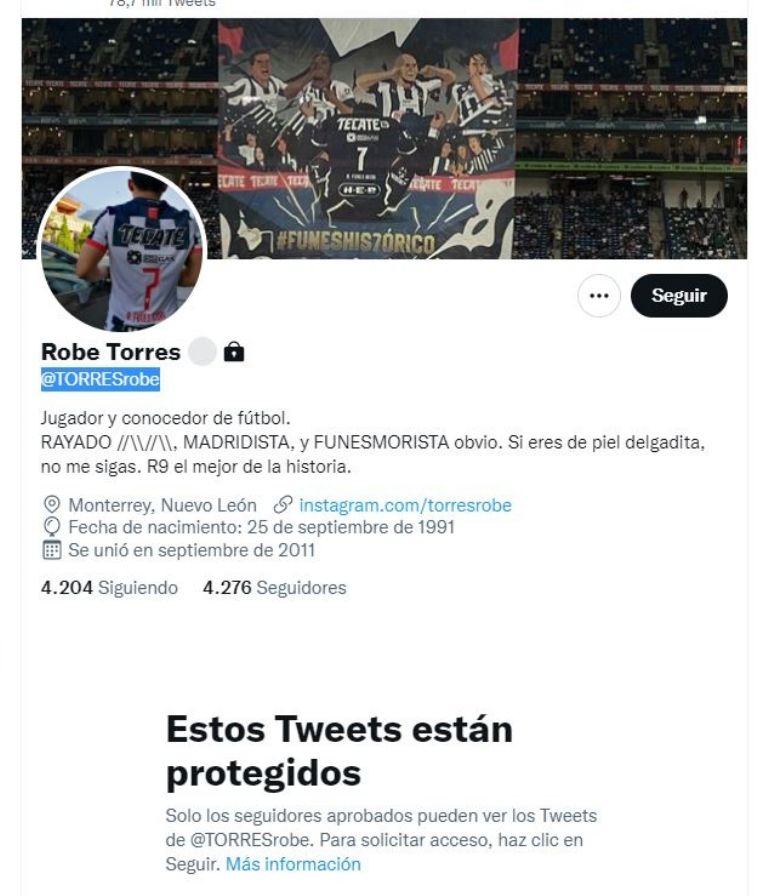Click the location pin icon
Viewport: 768px width, 896px height.
tap(51, 505)
